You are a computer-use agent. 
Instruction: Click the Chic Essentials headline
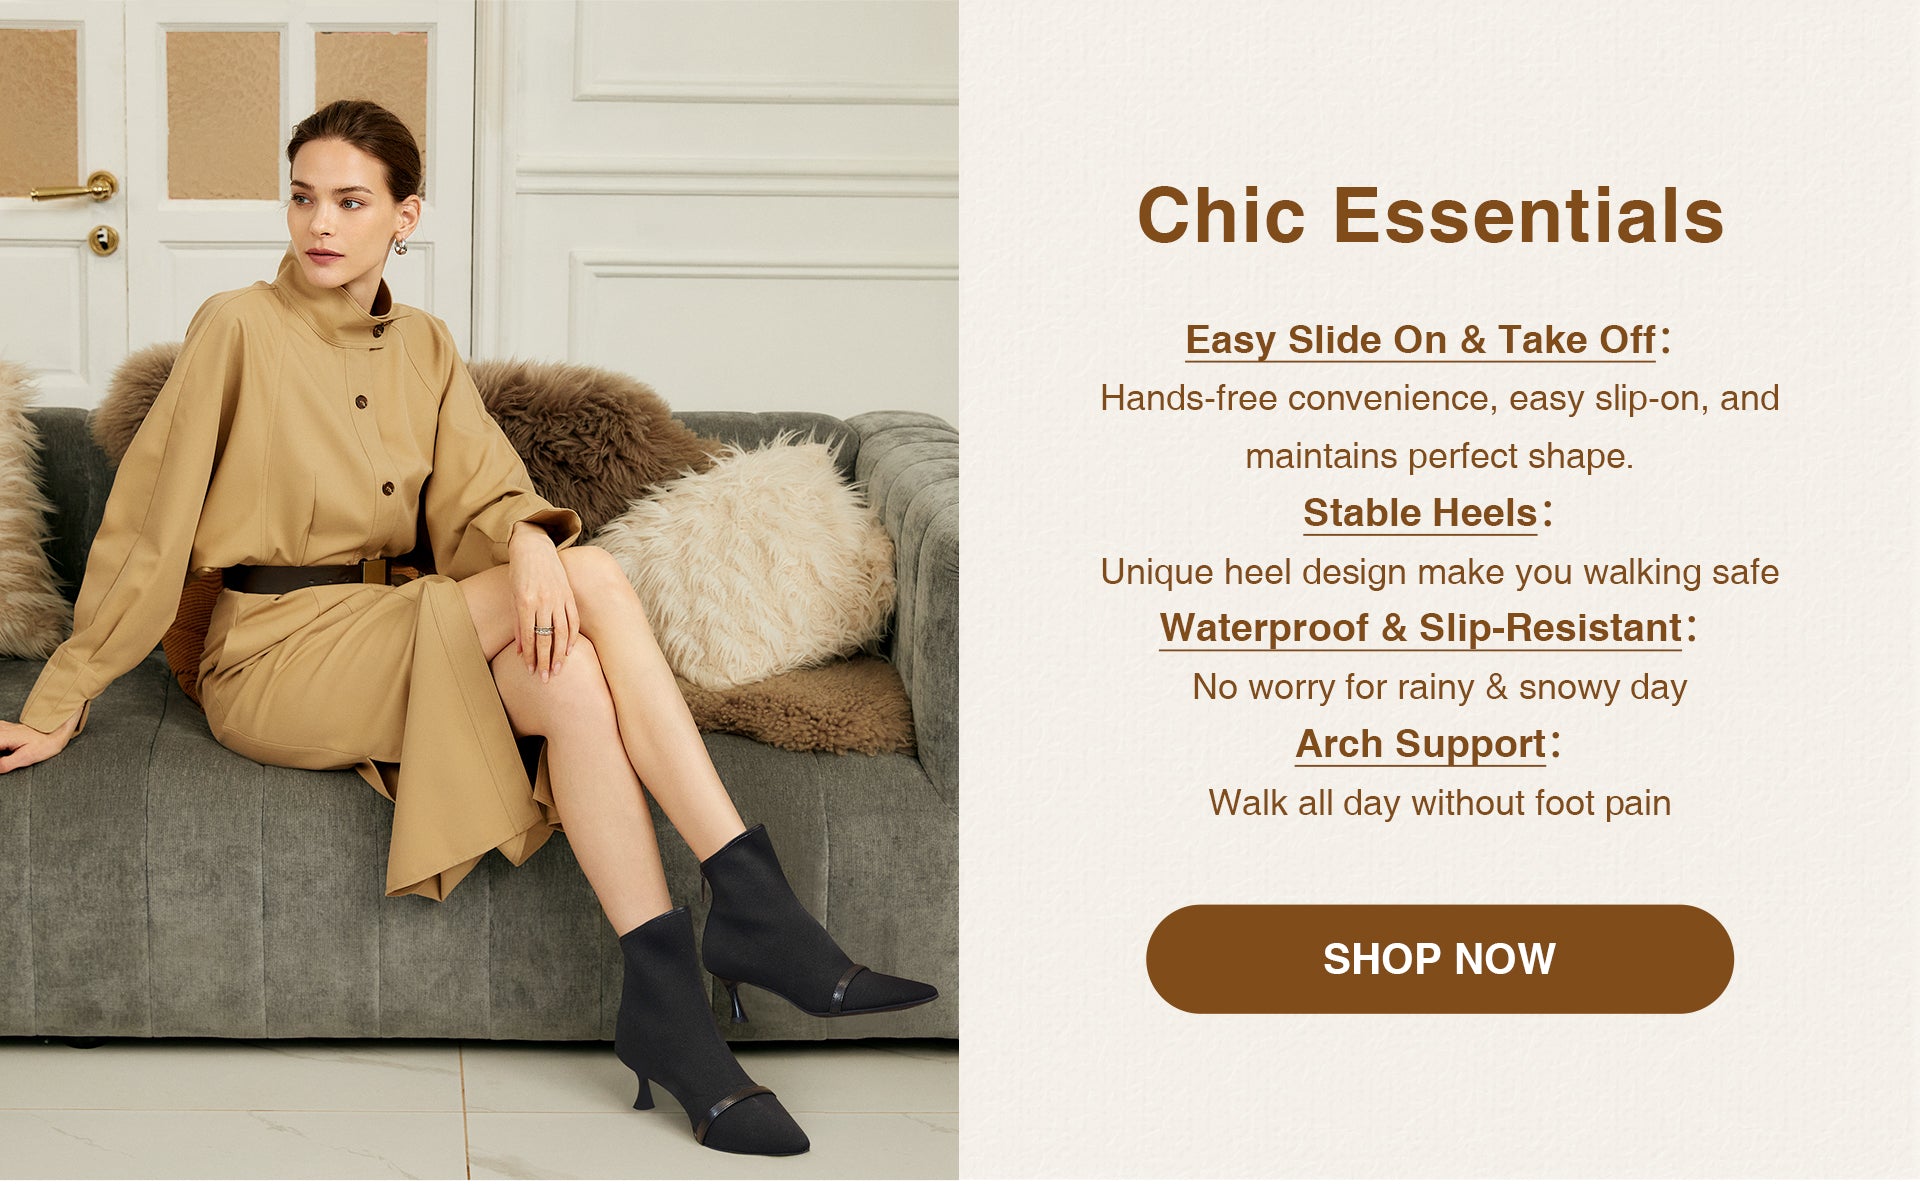[x=1431, y=215]
